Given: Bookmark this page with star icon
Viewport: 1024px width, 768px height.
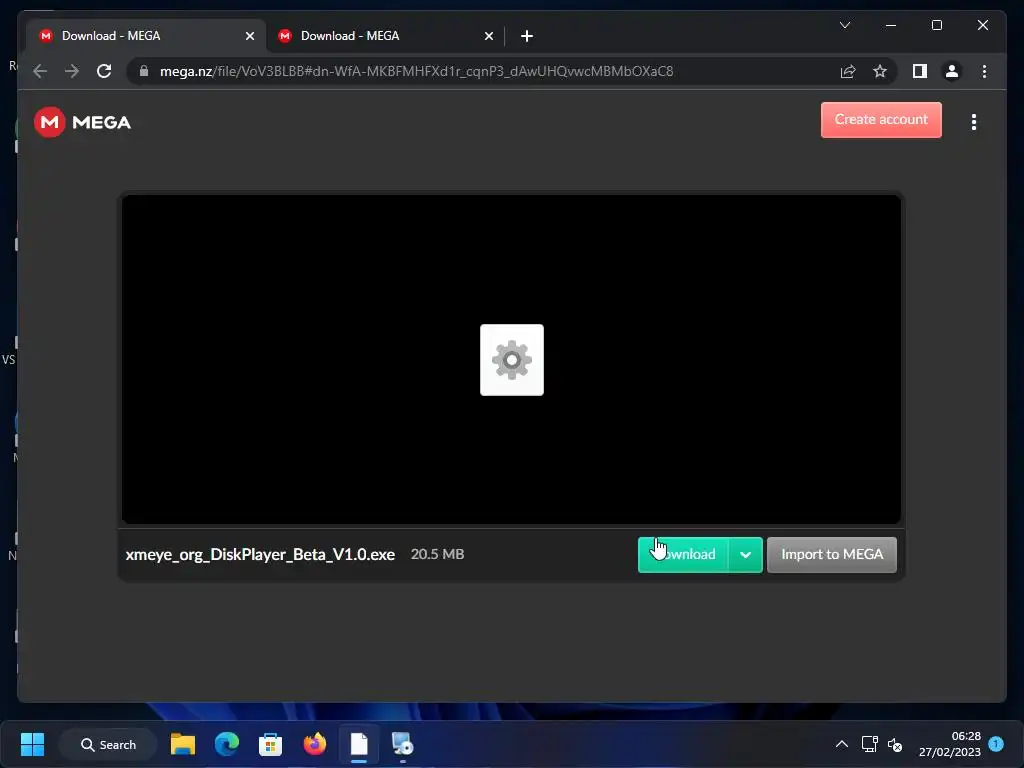Looking at the screenshot, I should (880, 71).
